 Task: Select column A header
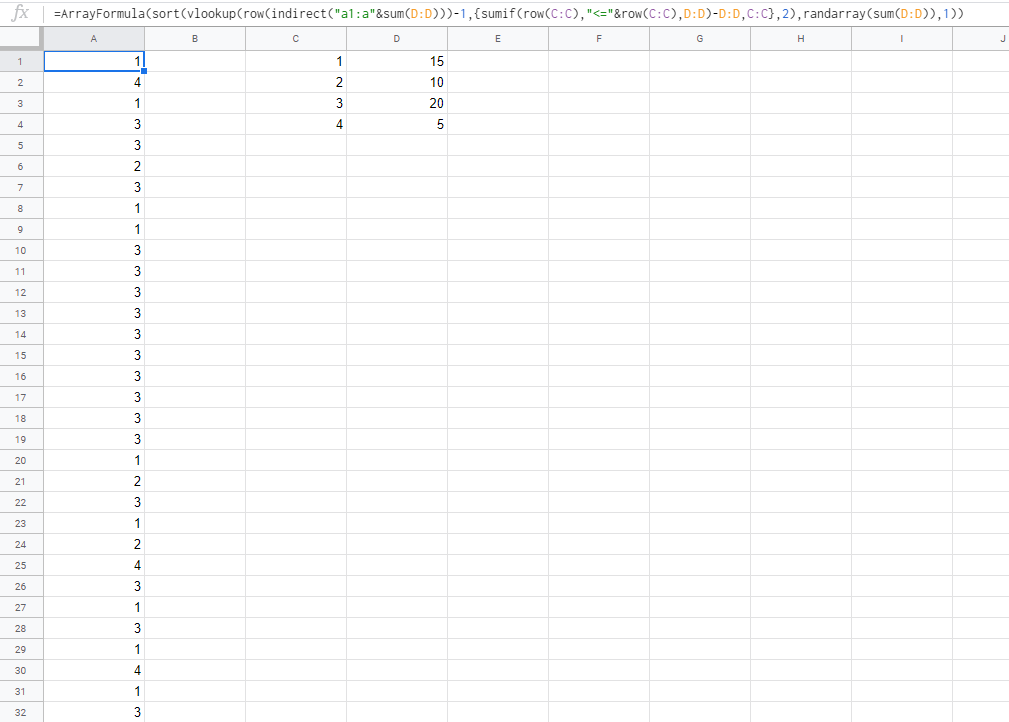click(x=94, y=39)
